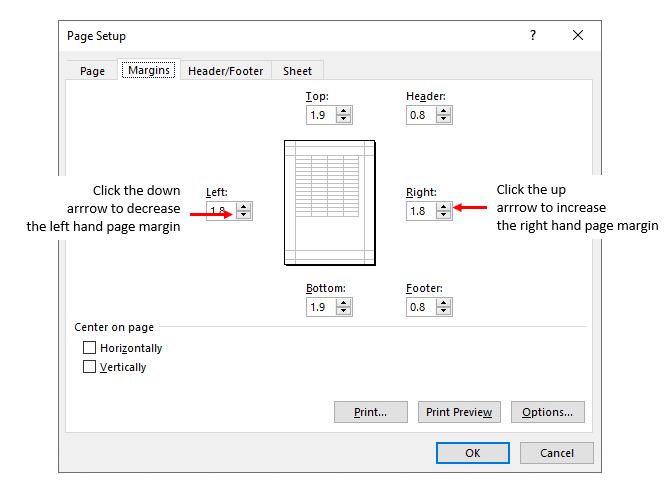Click inside the Bottom margin value field
Image resolution: width=668 pixels, height=500 pixels.
pos(321,308)
